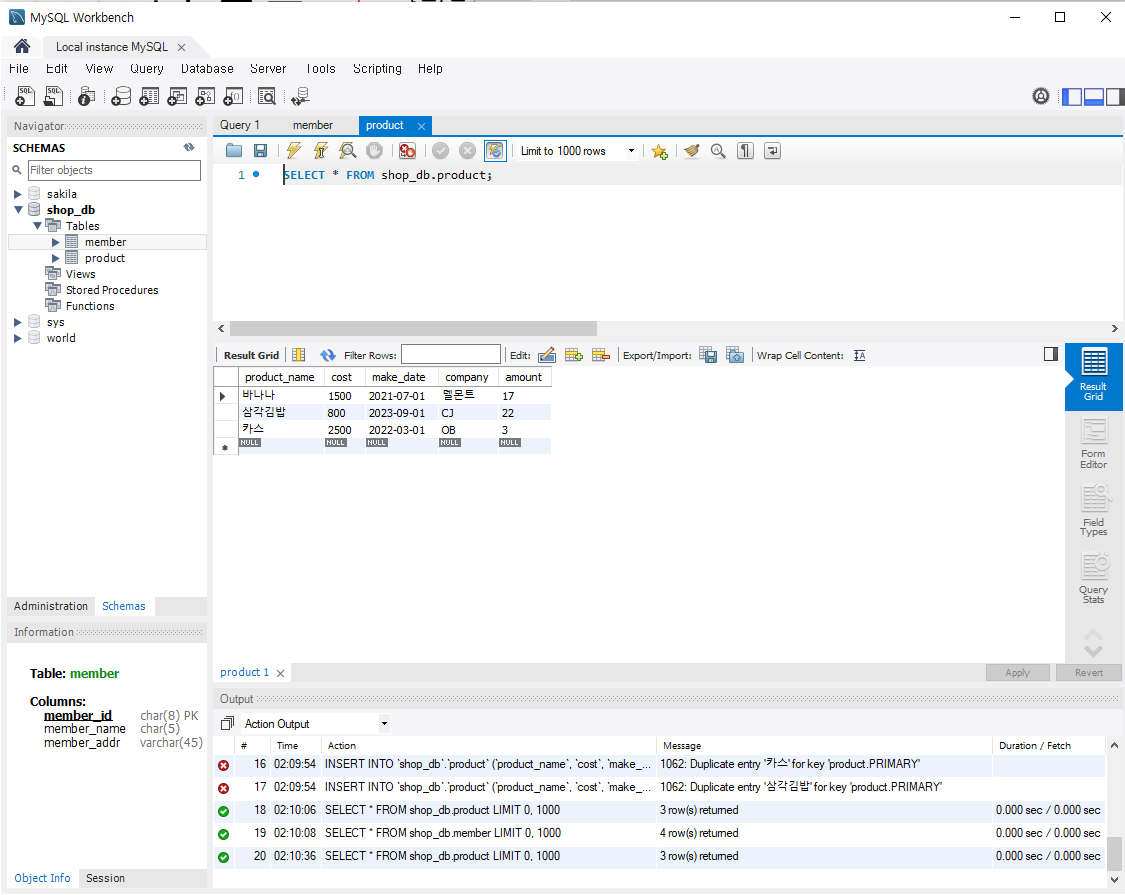Toggle the left sidebar panel
The width and height of the screenshot is (1125, 895).
pos(1072,97)
